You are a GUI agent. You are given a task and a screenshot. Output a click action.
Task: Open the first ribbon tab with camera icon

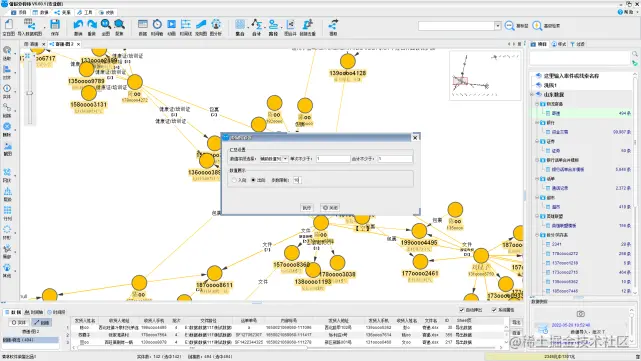(x=19, y=13)
